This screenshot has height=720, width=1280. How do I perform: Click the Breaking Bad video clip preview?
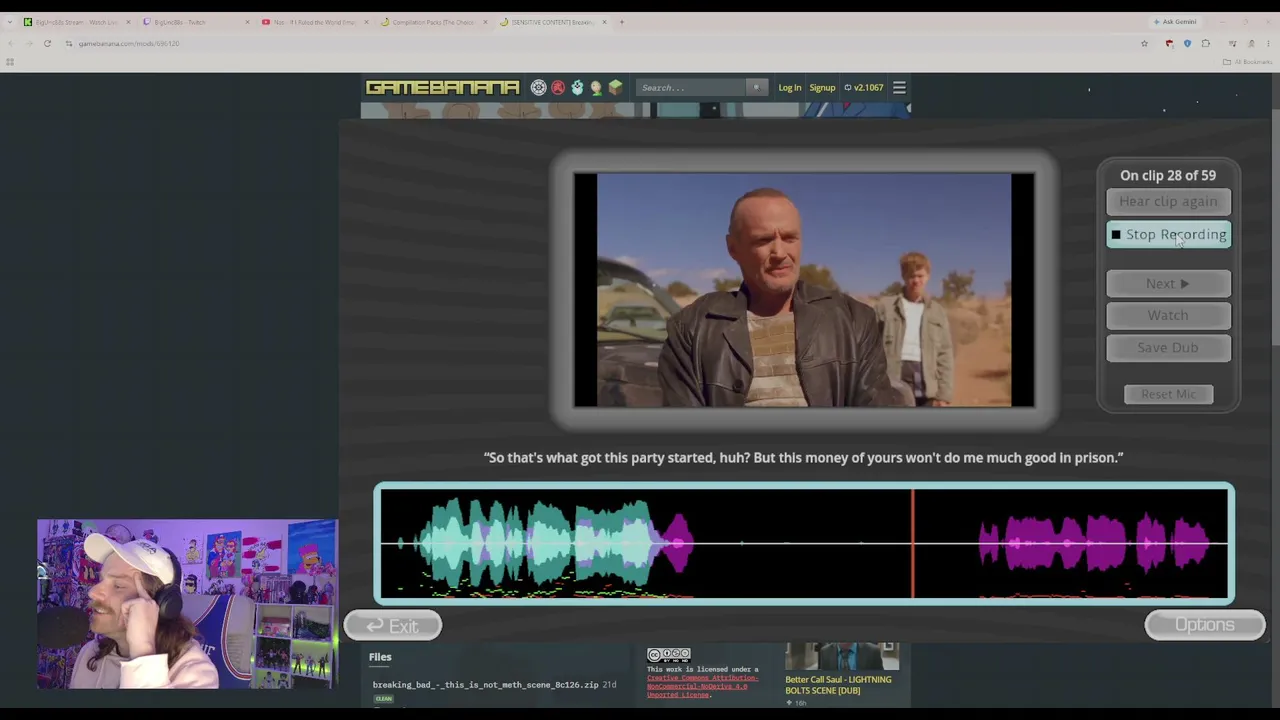[x=804, y=290]
